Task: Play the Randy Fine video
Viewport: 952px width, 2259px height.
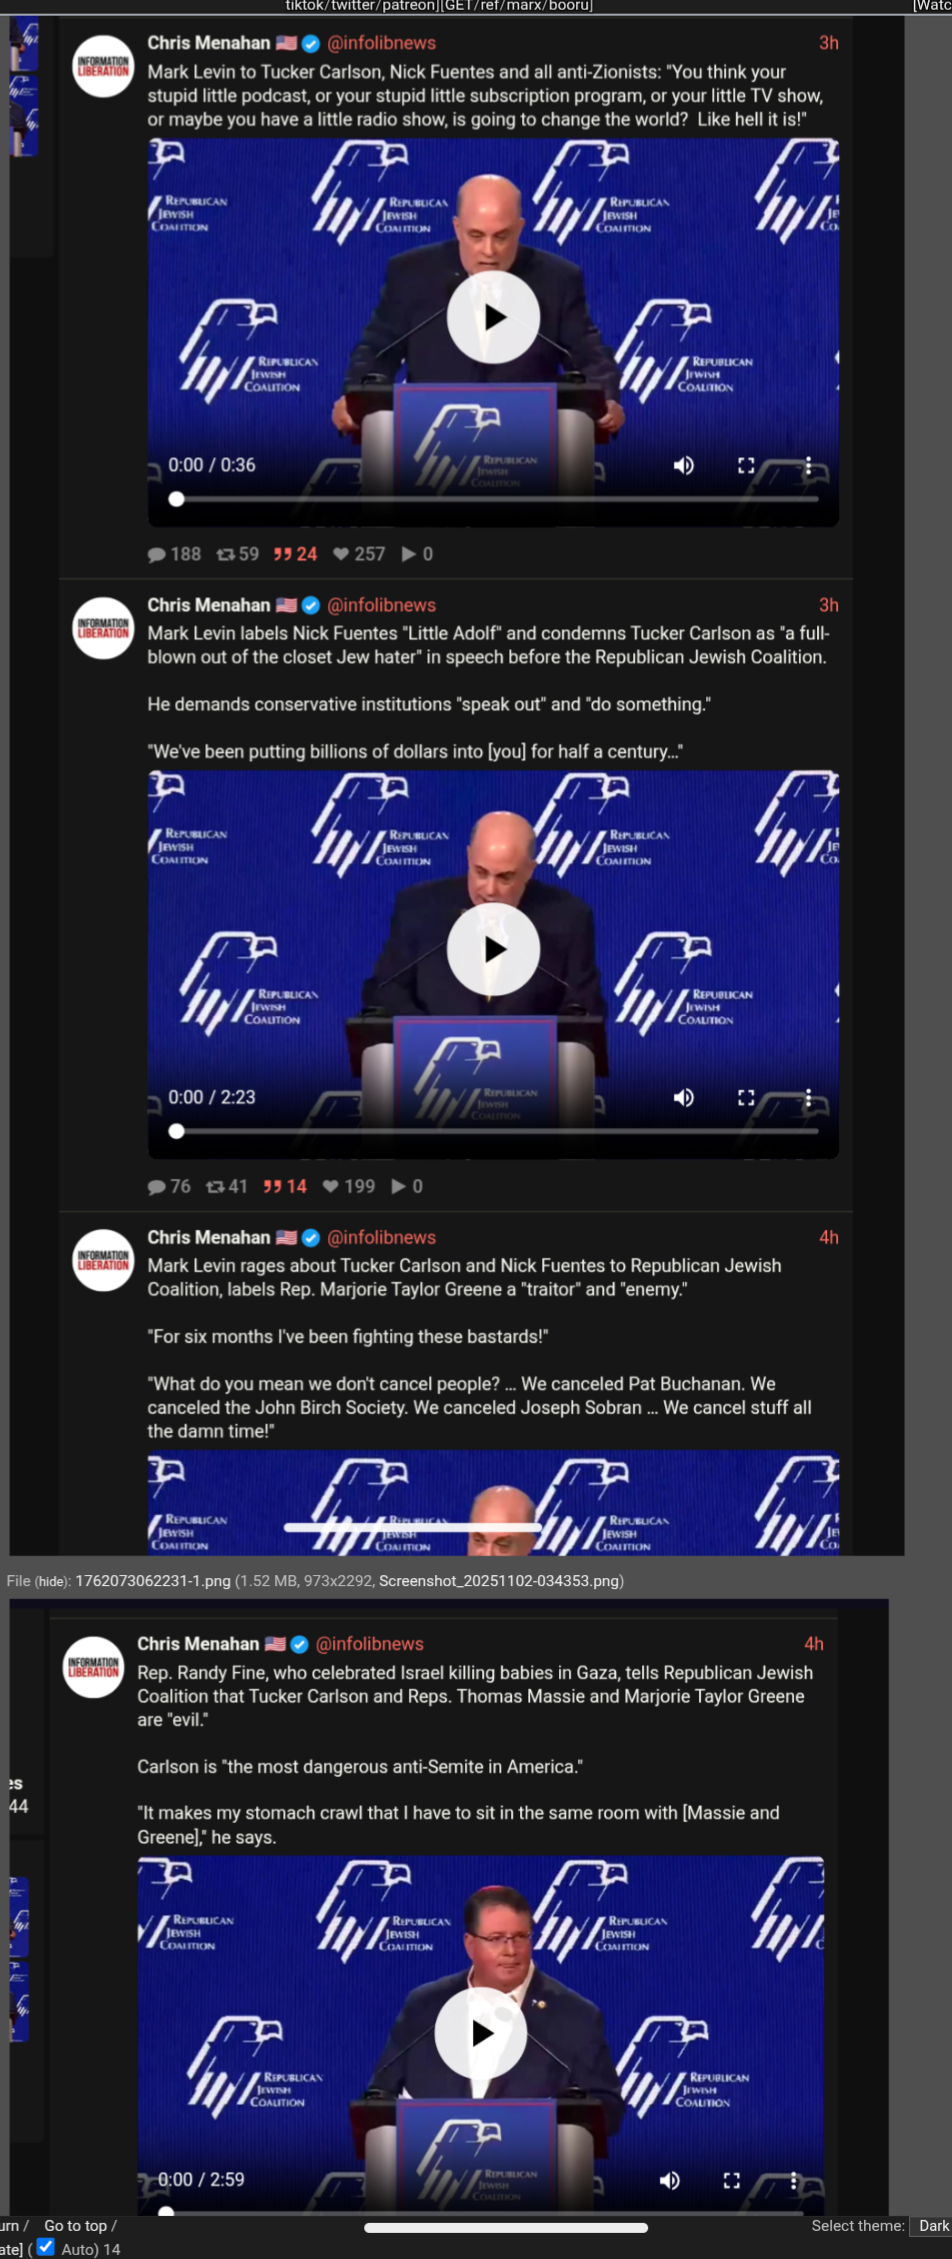Action: click(x=481, y=2033)
